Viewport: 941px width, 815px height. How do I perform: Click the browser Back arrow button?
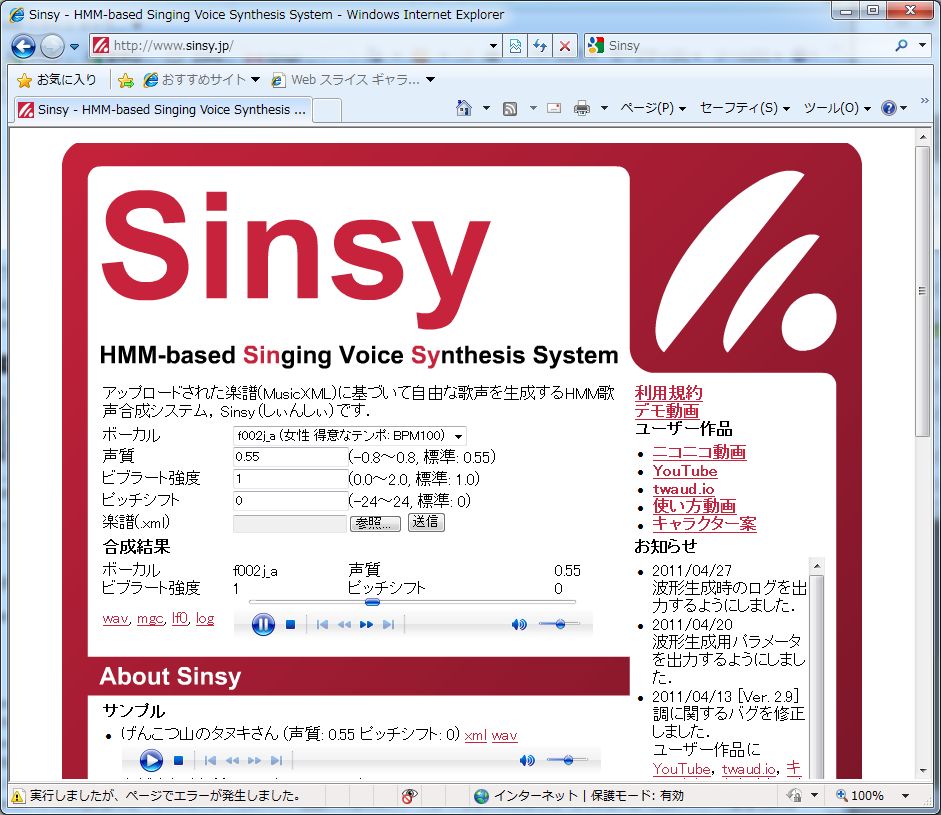[x=24, y=46]
